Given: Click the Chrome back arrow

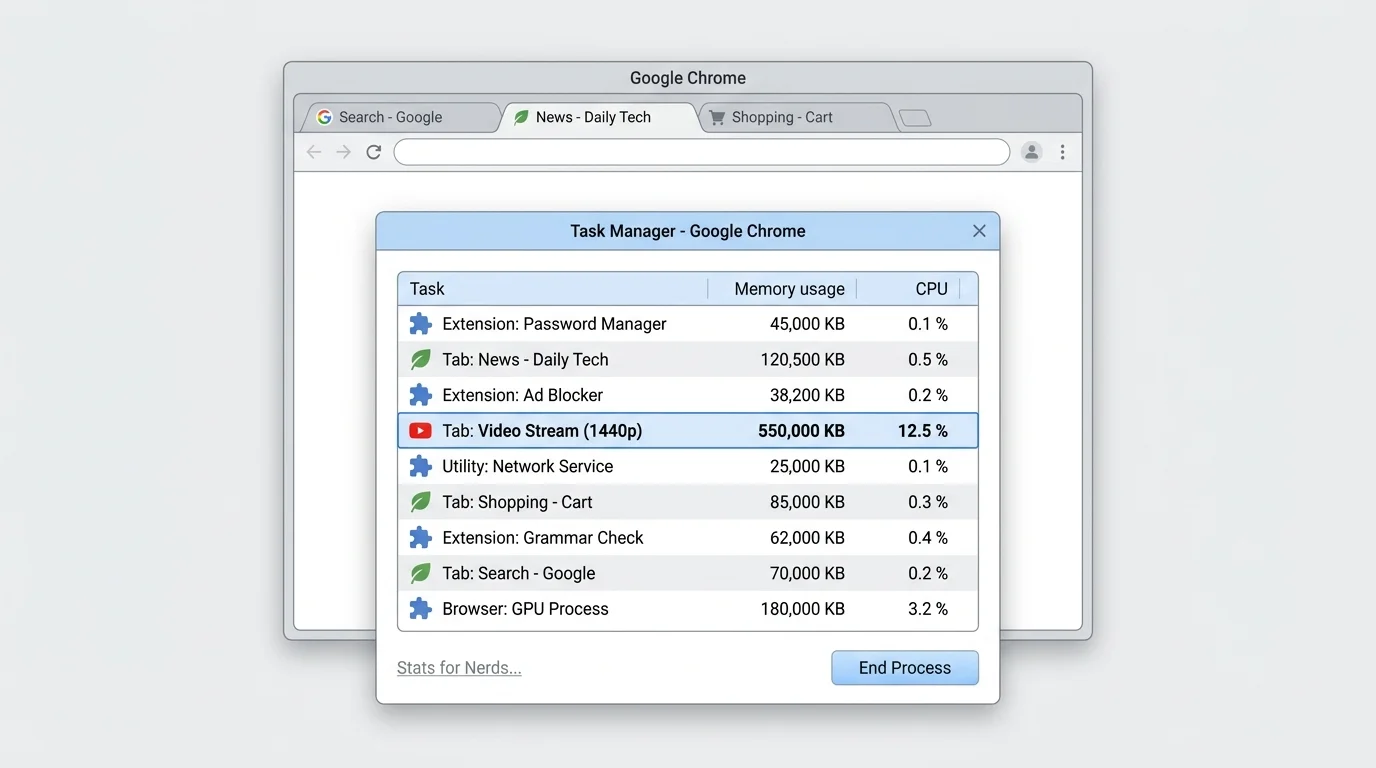Looking at the screenshot, I should (314, 152).
